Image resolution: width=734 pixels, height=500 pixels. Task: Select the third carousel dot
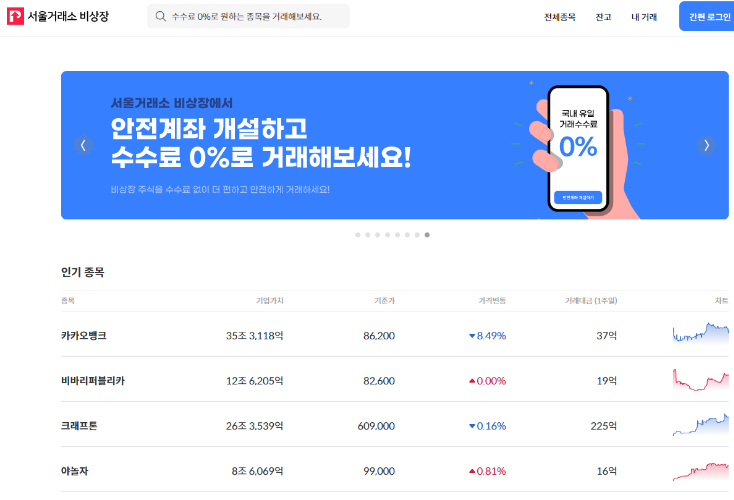point(377,235)
